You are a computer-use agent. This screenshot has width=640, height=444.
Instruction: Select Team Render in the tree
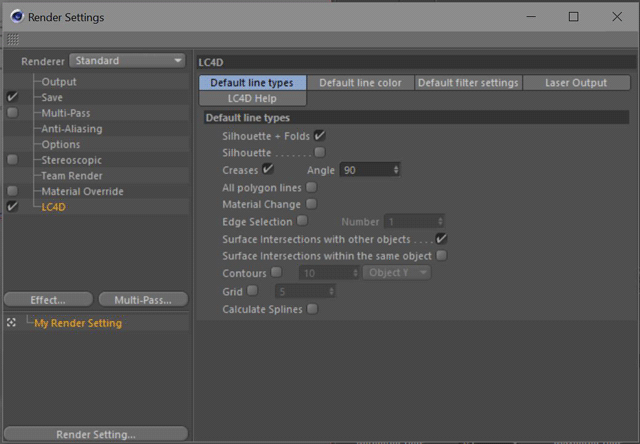(72, 176)
